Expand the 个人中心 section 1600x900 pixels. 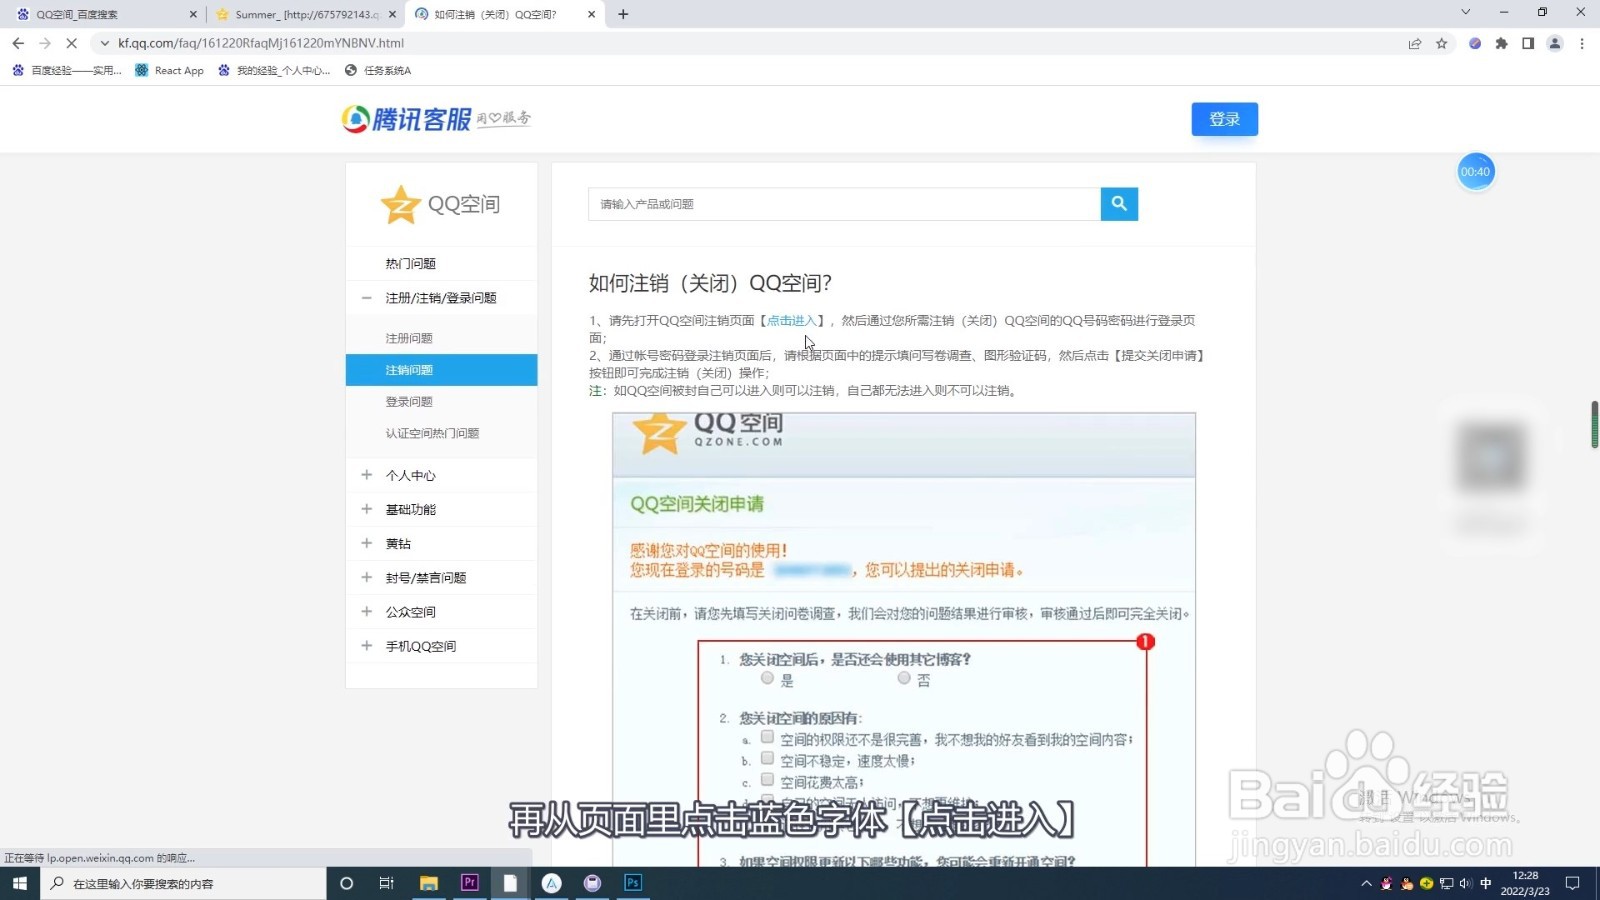(x=366, y=475)
